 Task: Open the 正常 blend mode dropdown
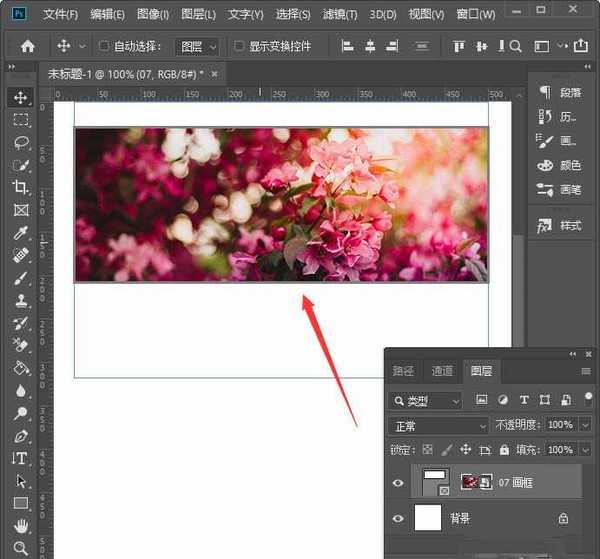click(438, 425)
